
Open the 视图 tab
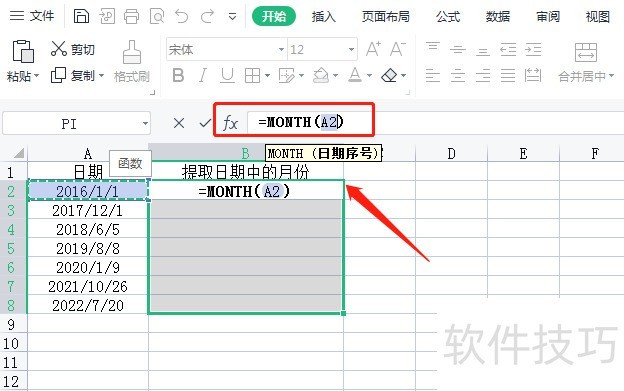coord(597,17)
